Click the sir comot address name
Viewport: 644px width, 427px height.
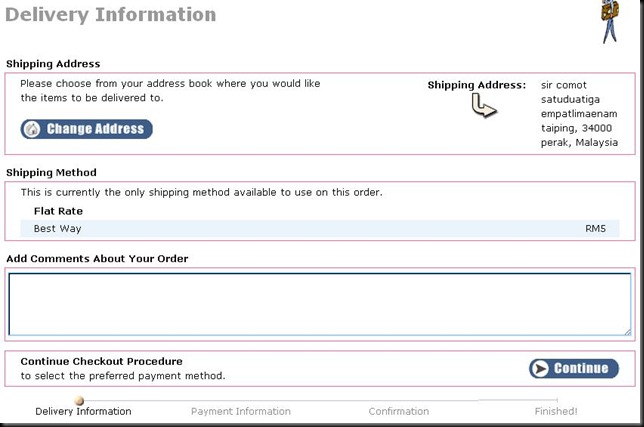point(564,85)
